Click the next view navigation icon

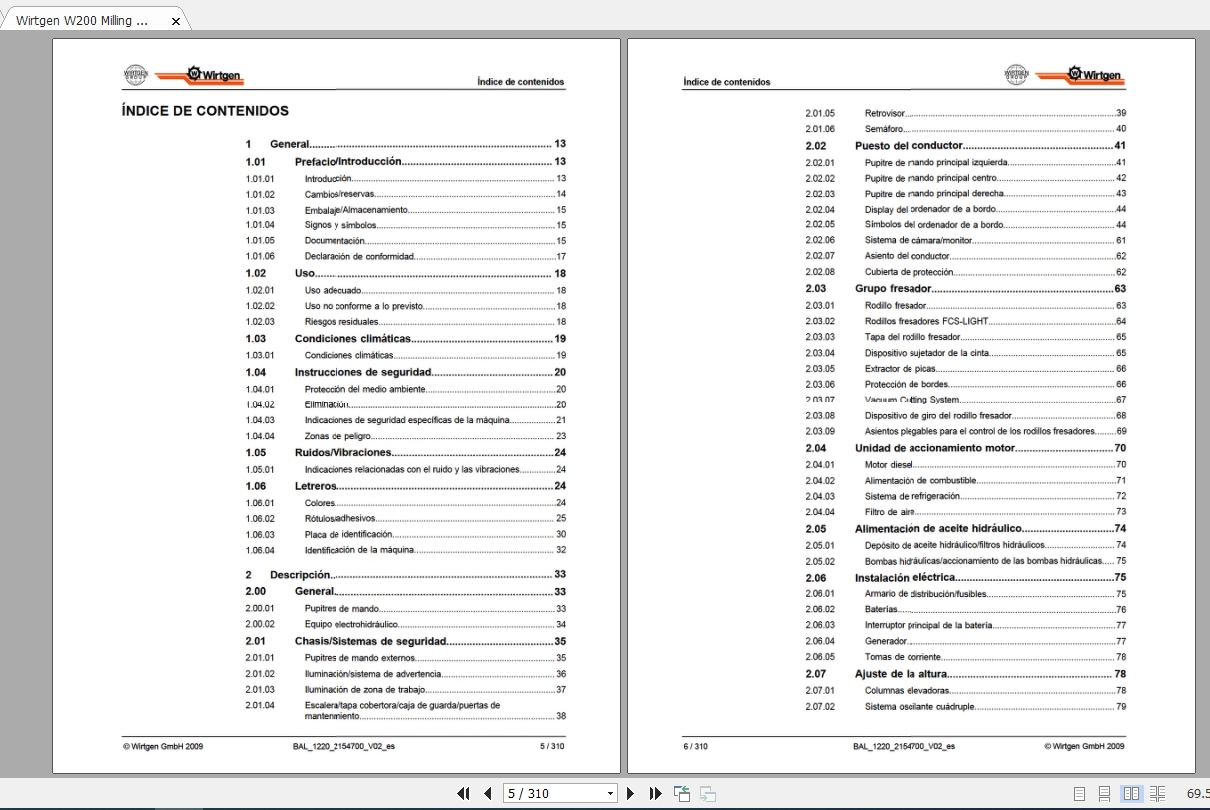click(x=708, y=793)
